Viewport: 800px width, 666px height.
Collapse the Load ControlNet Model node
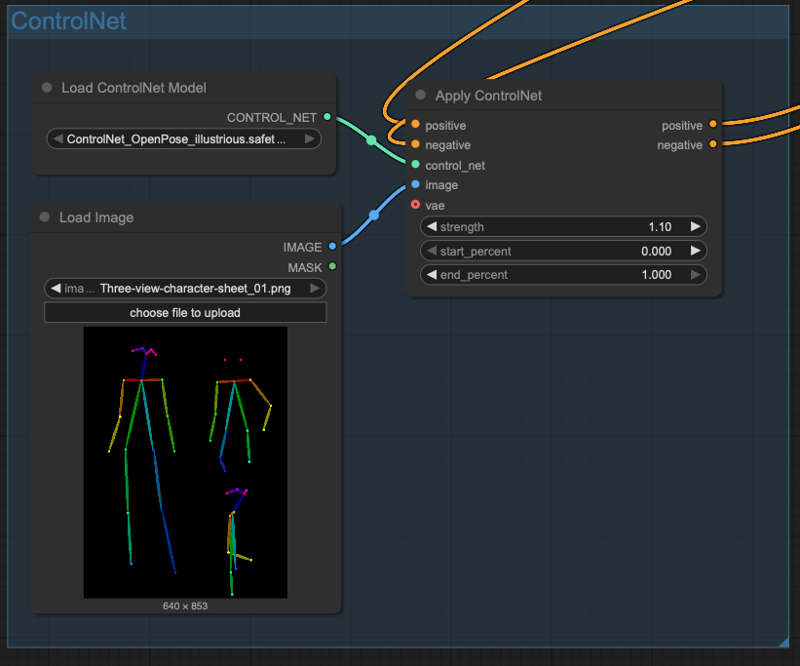47,88
